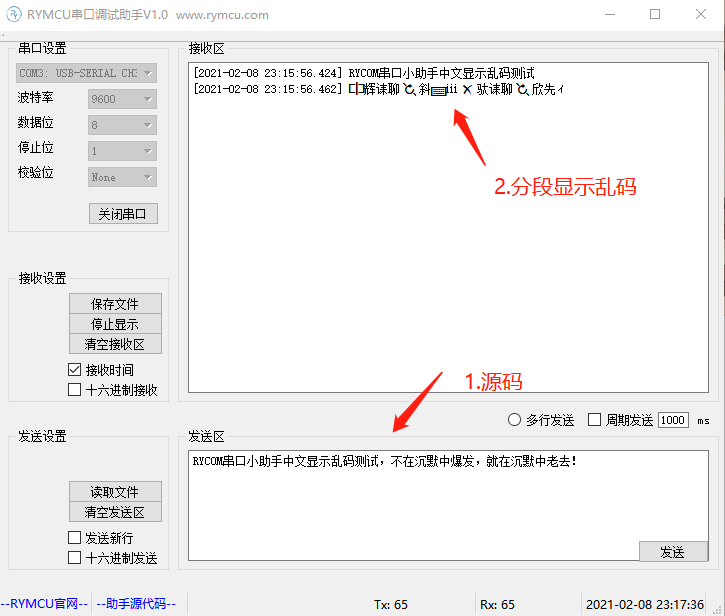725x616 pixels.
Task: Open the parity dropdown showing None
Action: click(x=122, y=177)
